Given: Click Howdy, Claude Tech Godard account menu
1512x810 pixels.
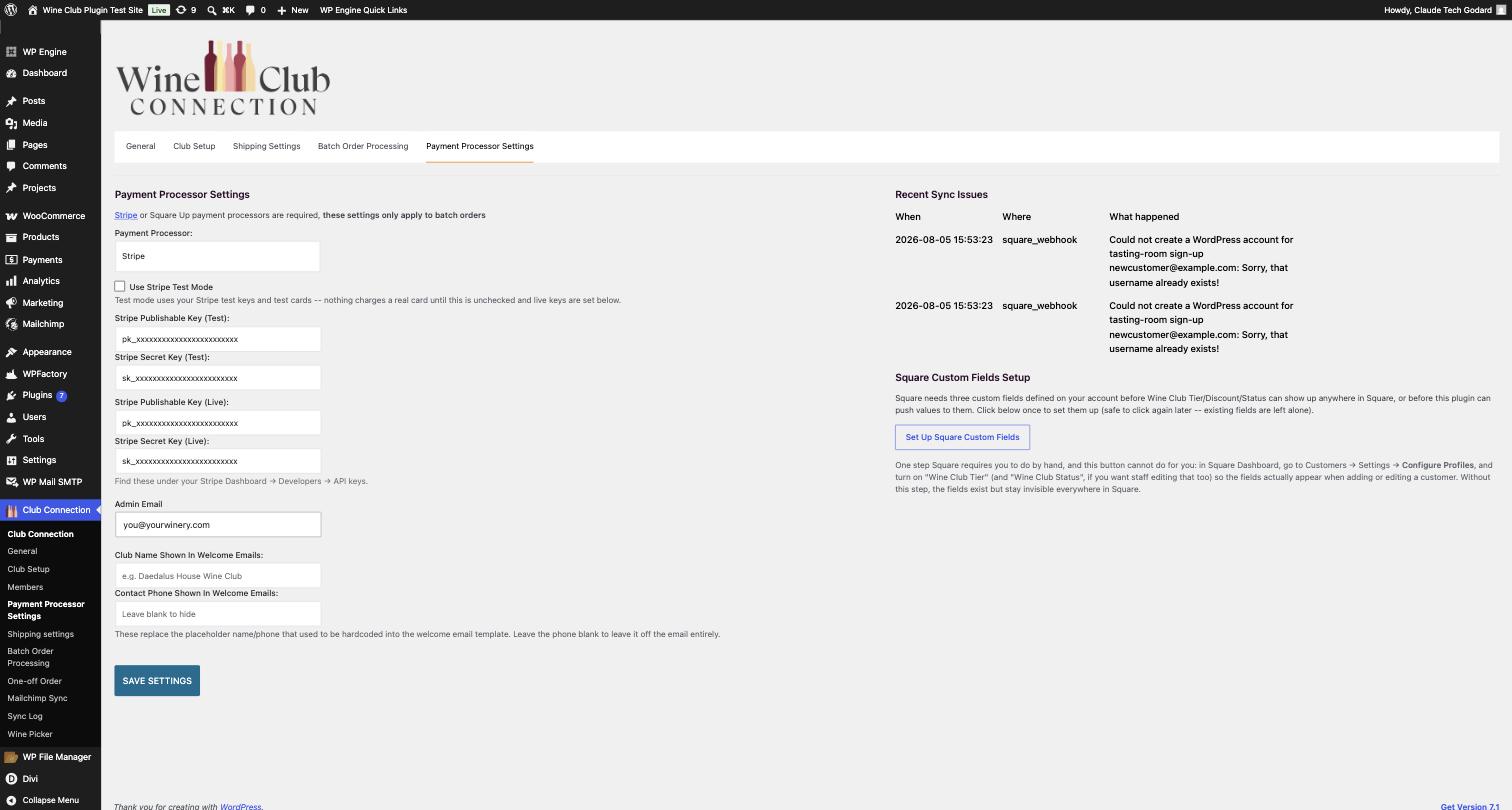Looking at the screenshot, I should pos(1445,10).
